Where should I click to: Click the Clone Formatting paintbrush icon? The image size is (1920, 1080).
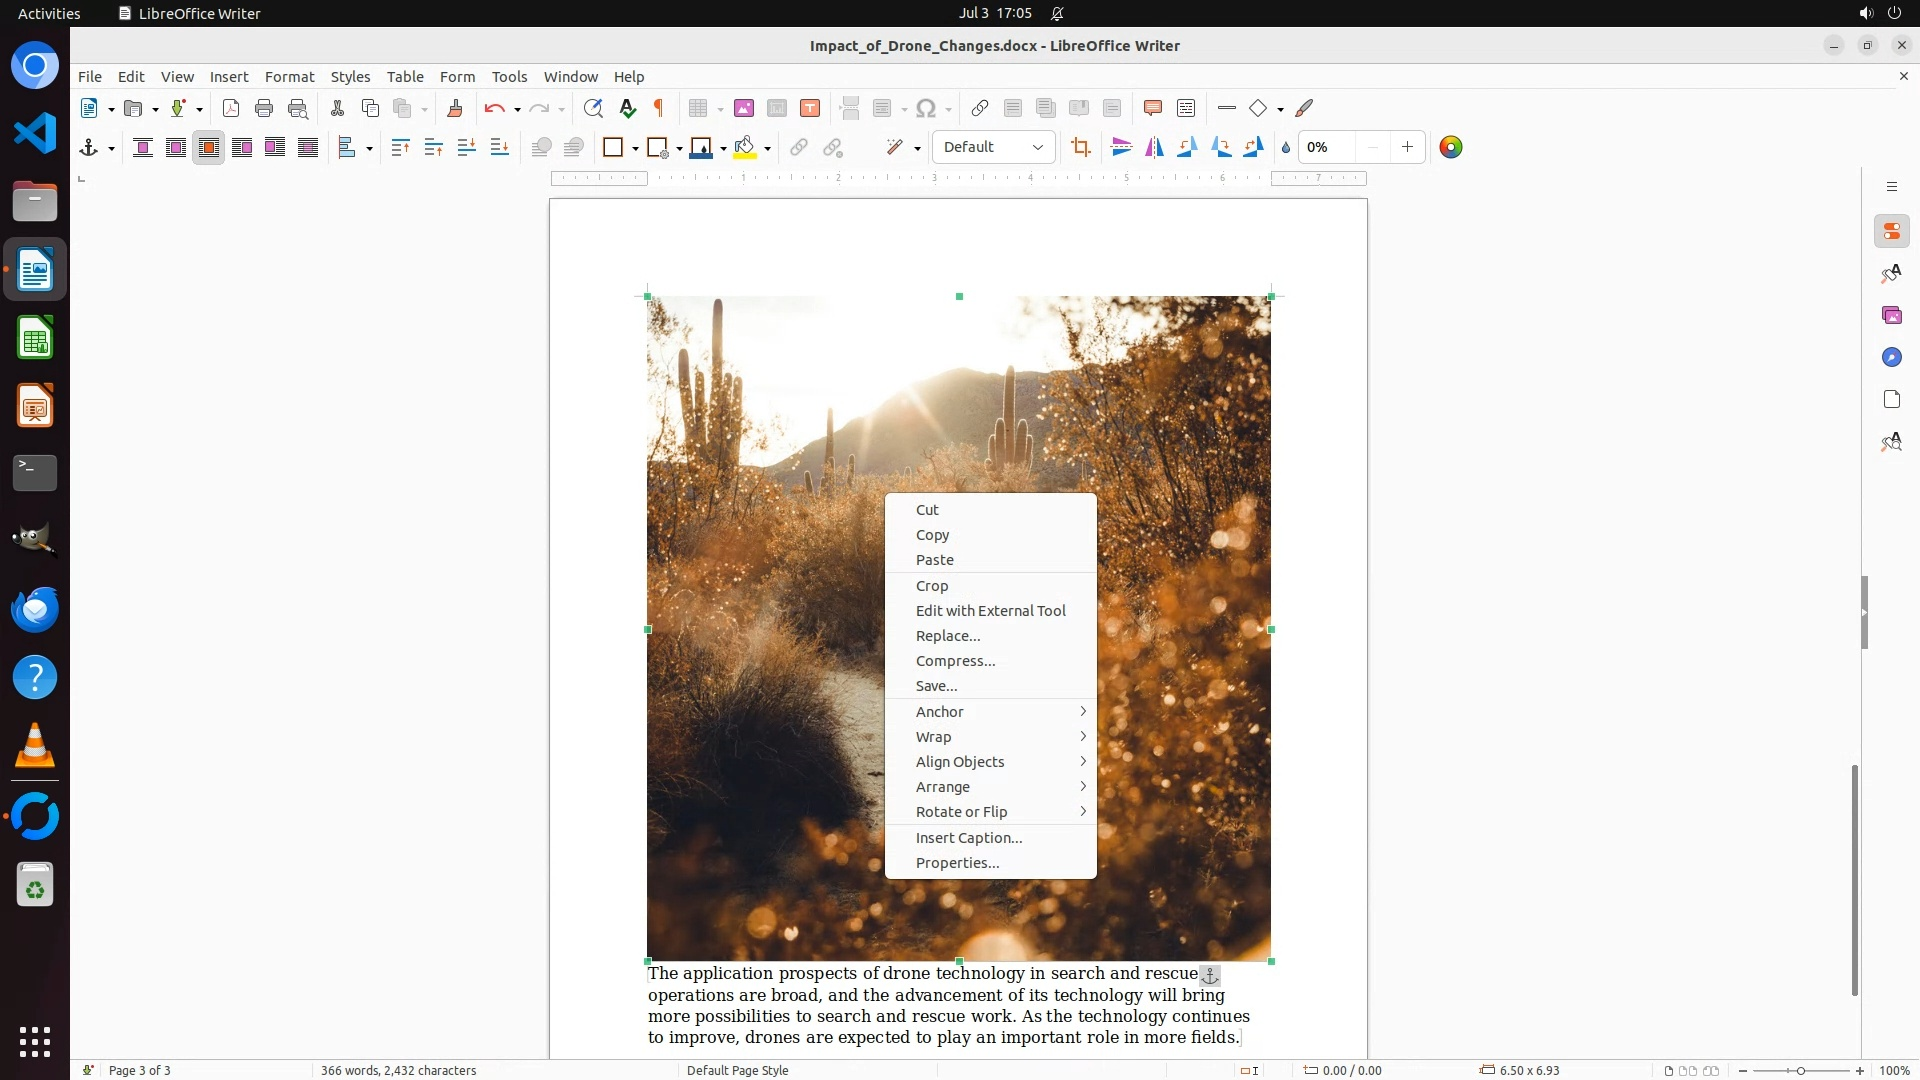pos(455,108)
